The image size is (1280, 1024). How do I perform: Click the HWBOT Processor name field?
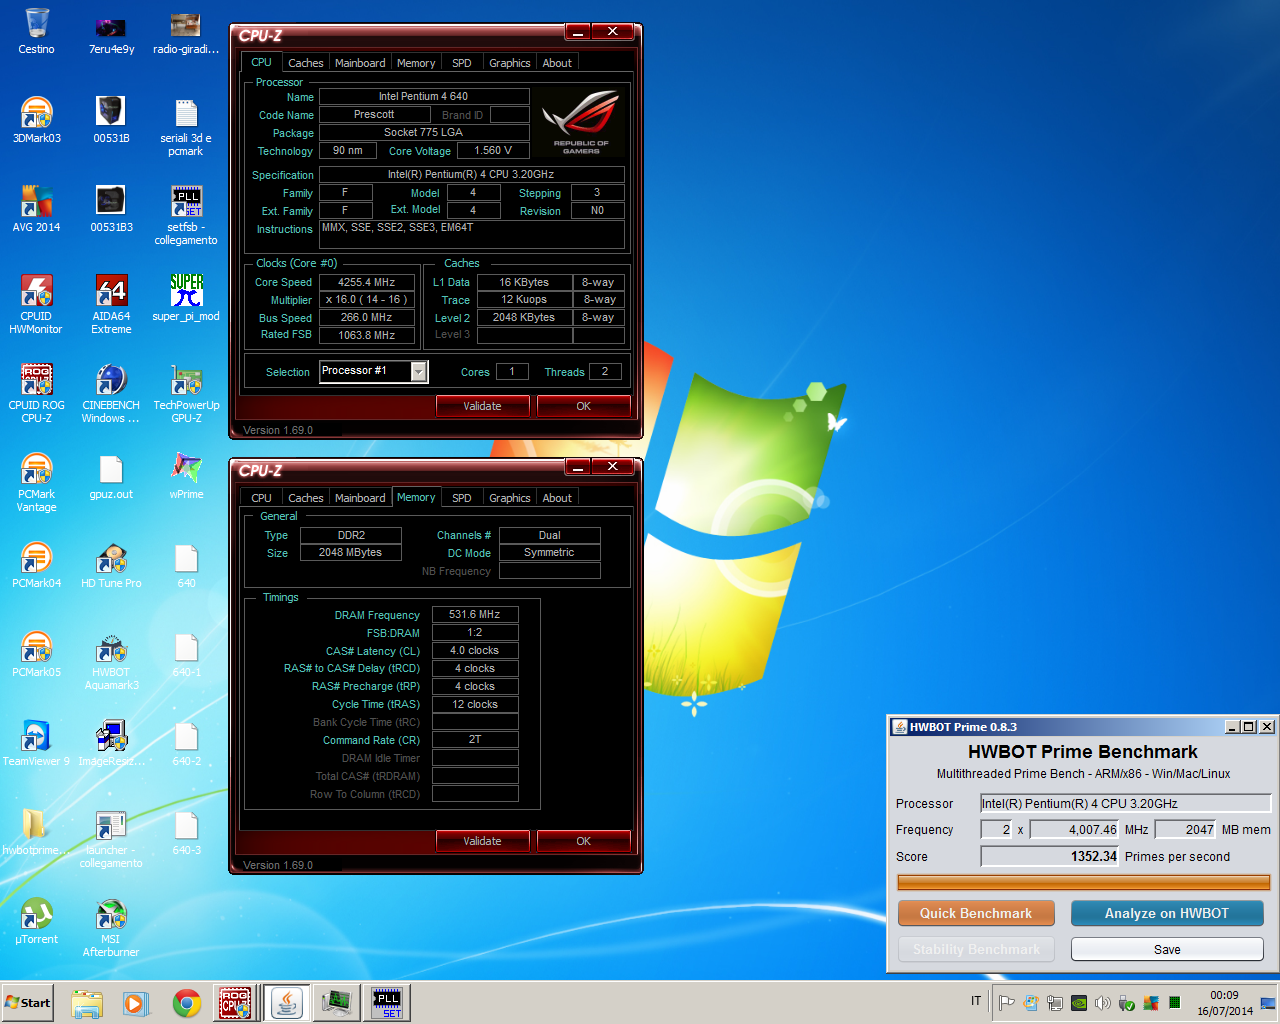[1125, 803]
